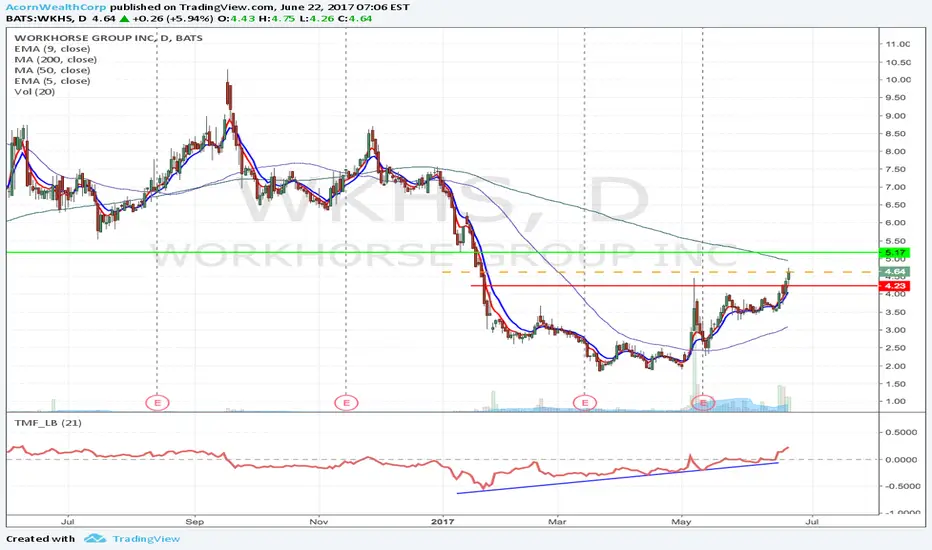Click the WORKHORSE GROUP INC, D, BATS legend
Image resolution: width=932 pixels, height=550 pixels.
point(108,37)
